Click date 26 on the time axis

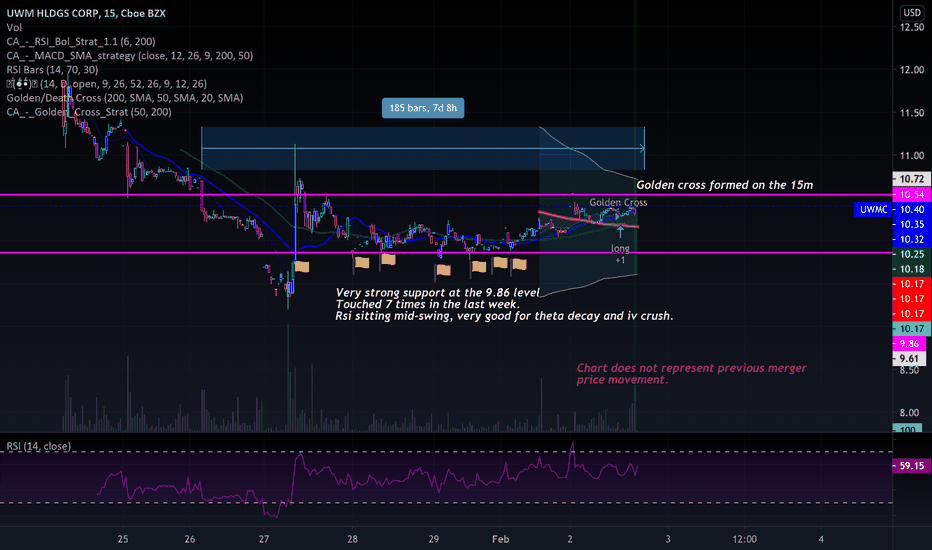tap(190, 539)
